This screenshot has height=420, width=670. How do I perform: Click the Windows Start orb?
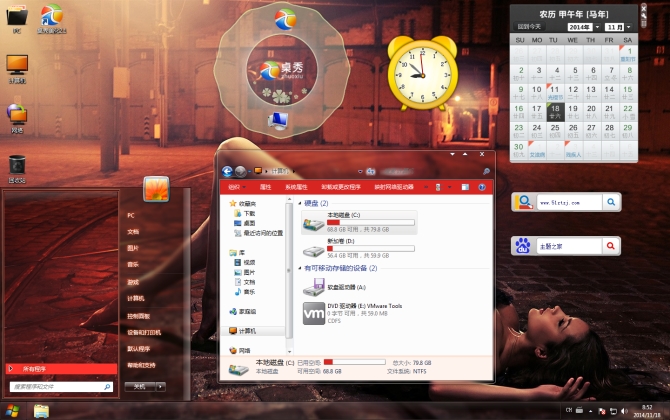coord(12,411)
